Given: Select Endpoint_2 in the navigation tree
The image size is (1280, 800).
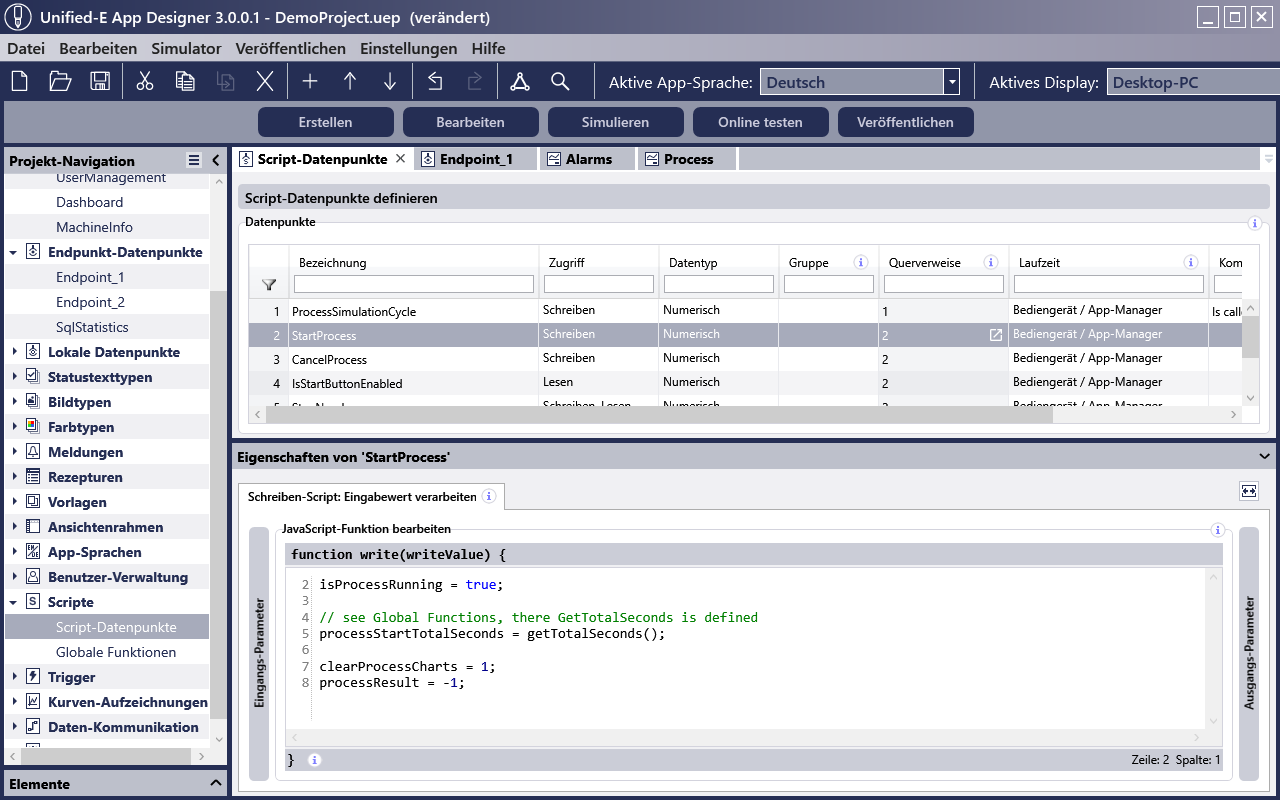Looking at the screenshot, I should click(x=90, y=302).
